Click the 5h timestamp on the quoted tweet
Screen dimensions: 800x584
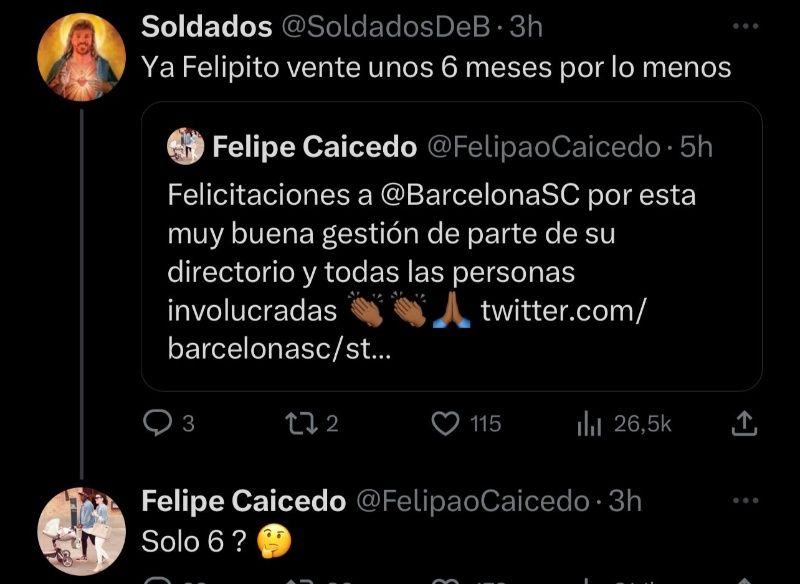click(x=696, y=148)
